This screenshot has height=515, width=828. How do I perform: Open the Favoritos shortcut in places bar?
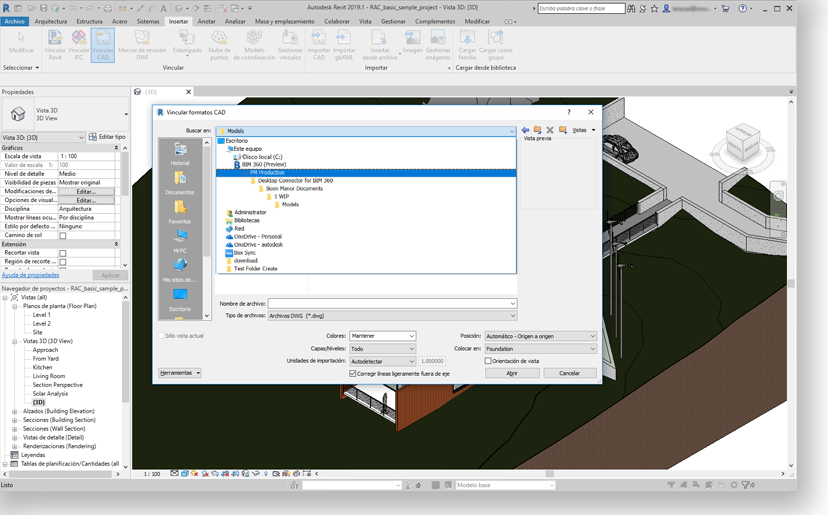(180, 212)
